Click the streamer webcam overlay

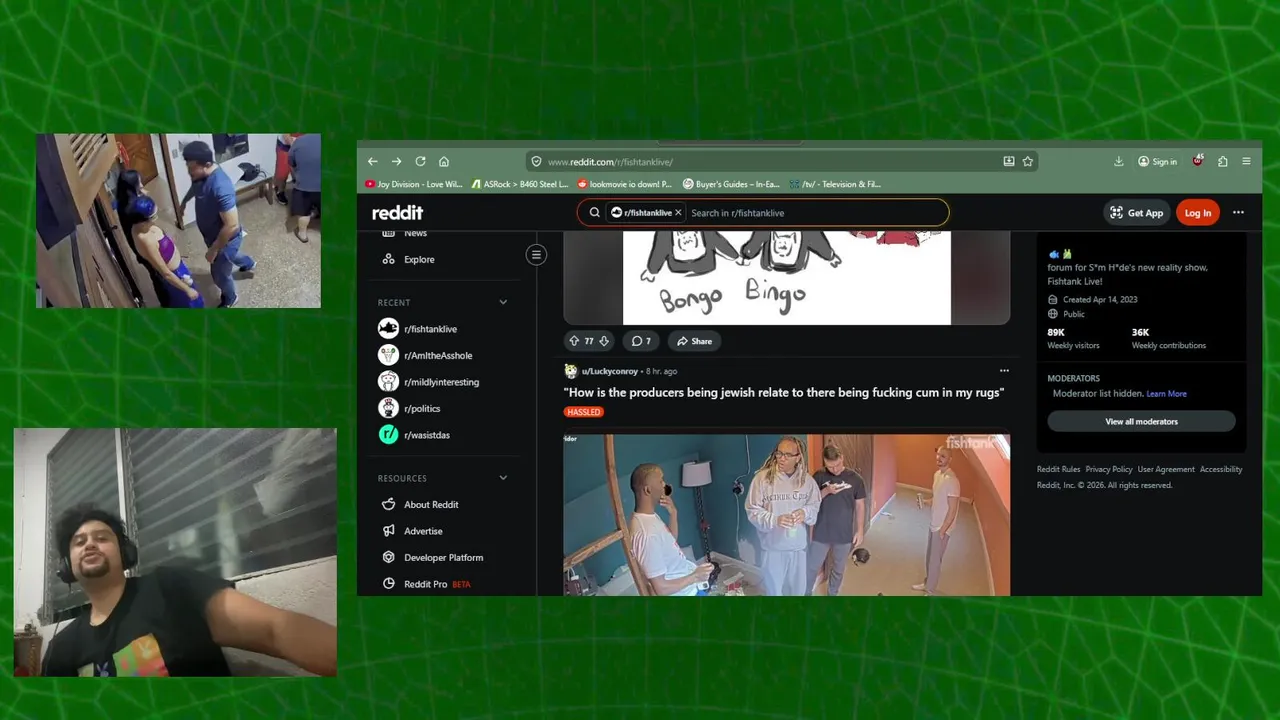point(175,552)
